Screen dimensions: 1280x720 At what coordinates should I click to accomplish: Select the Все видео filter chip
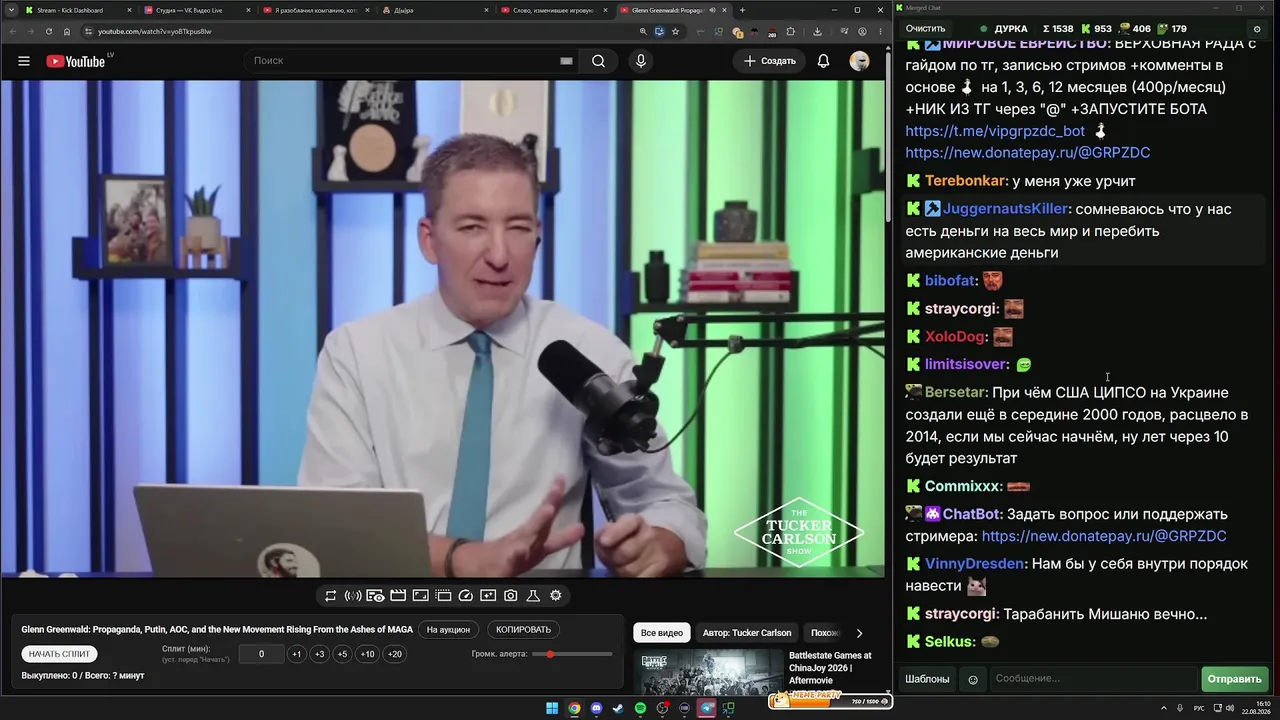(x=662, y=633)
